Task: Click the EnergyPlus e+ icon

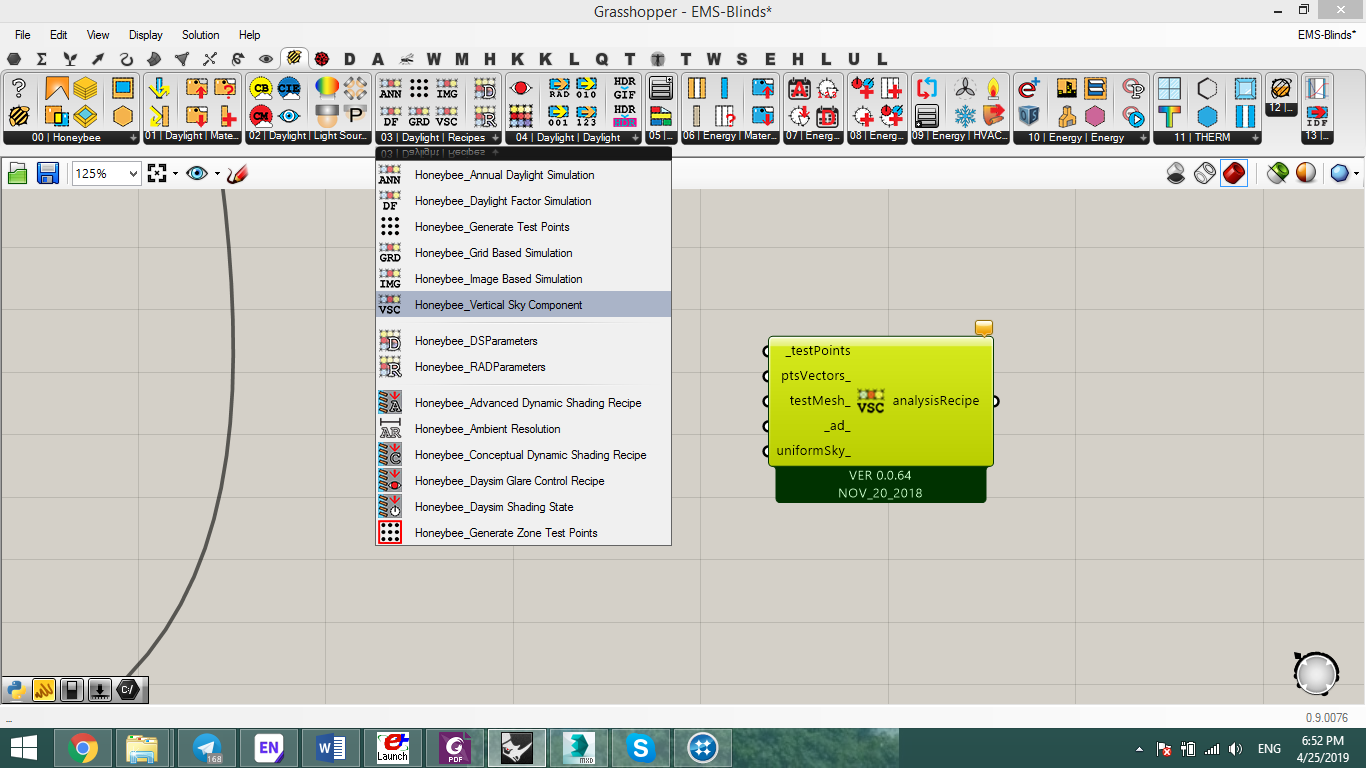Action: [x=1029, y=88]
